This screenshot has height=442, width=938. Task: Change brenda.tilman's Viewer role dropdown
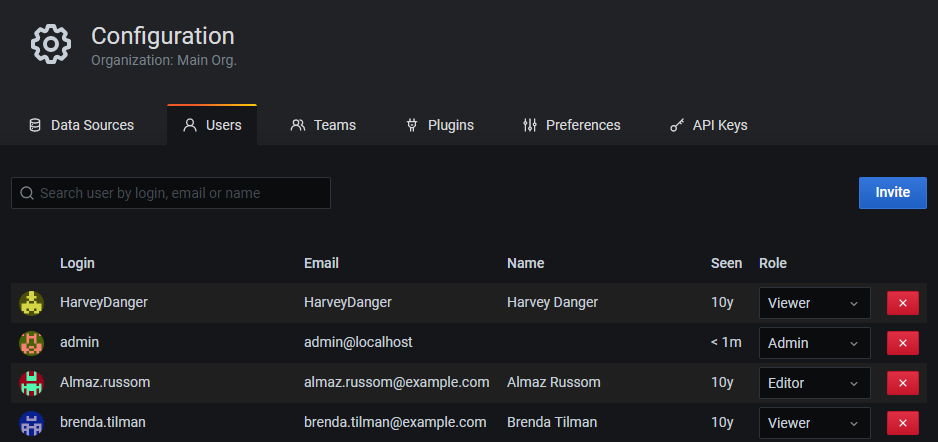pyautogui.click(x=814, y=423)
